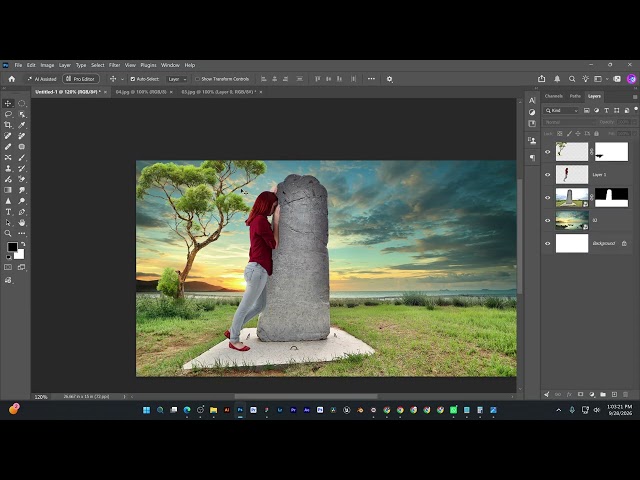Select the Horizontal Type tool
Image resolution: width=640 pixels, height=480 pixels.
click(8, 212)
